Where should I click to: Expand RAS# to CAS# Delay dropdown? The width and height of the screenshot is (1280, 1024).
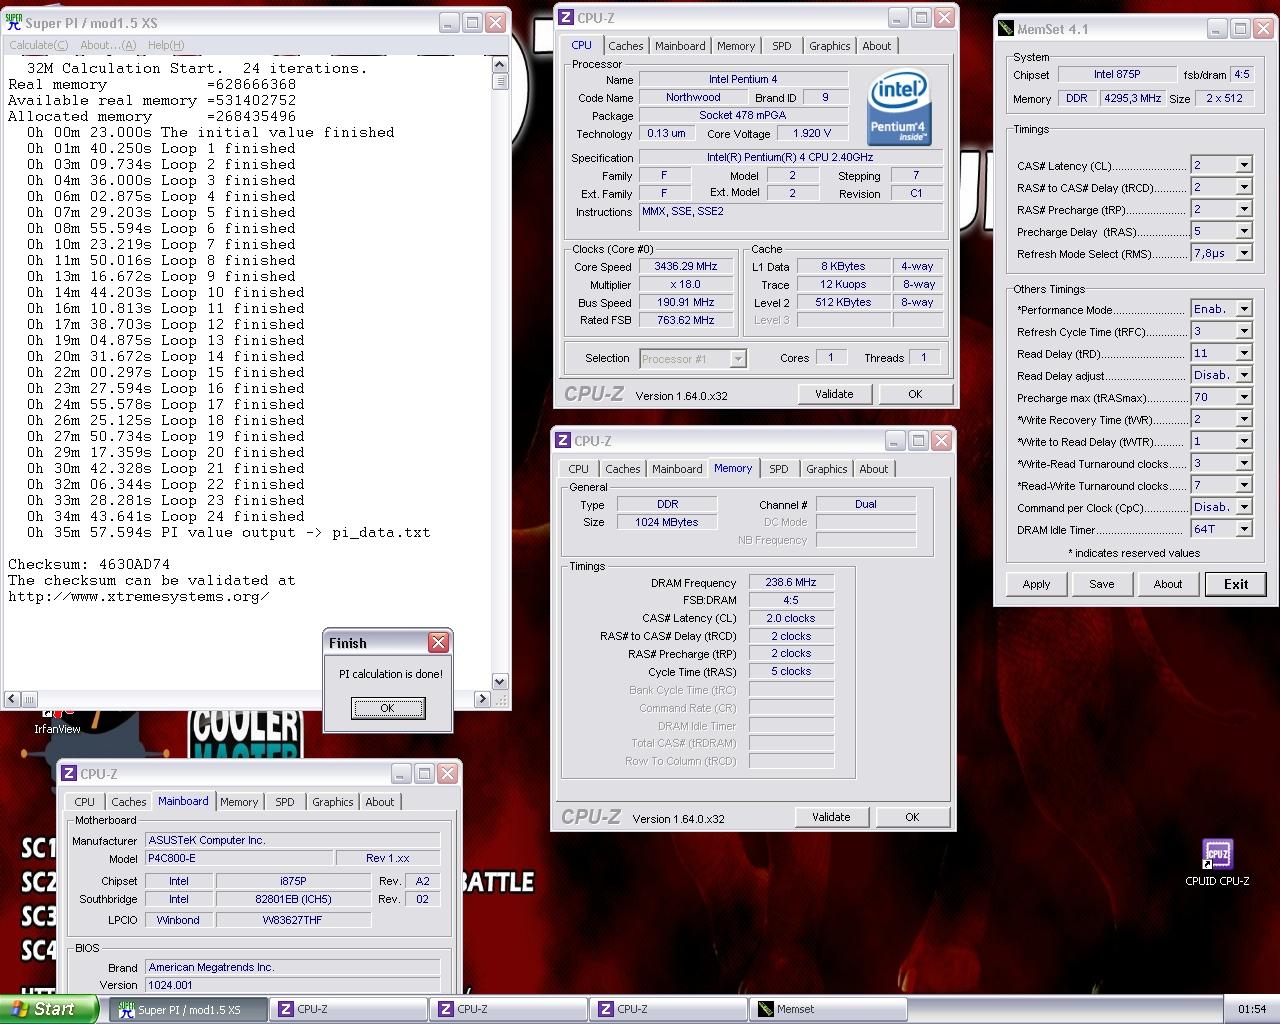[1244, 187]
